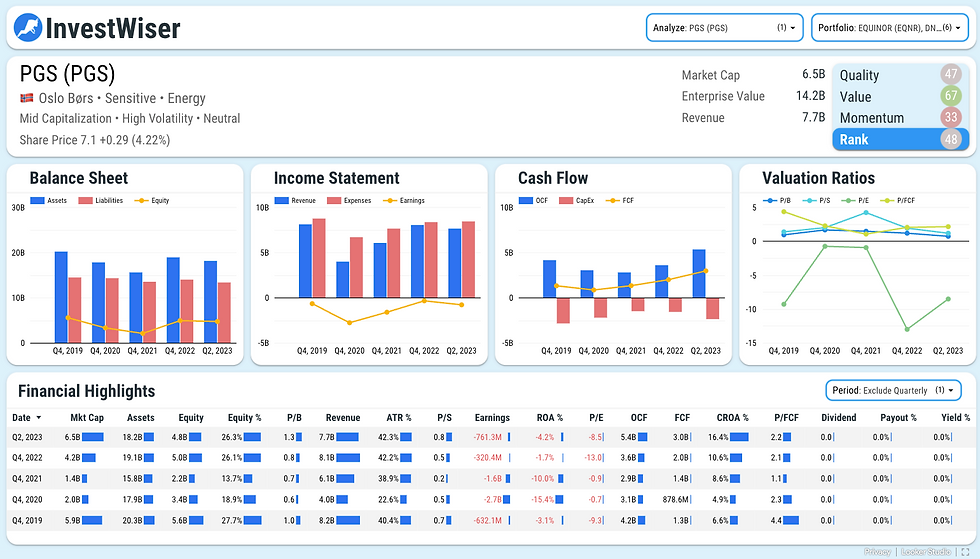Open the Period Exclude Quarterly dropdown
980x559 pixels.
click(x=893, y=390)
